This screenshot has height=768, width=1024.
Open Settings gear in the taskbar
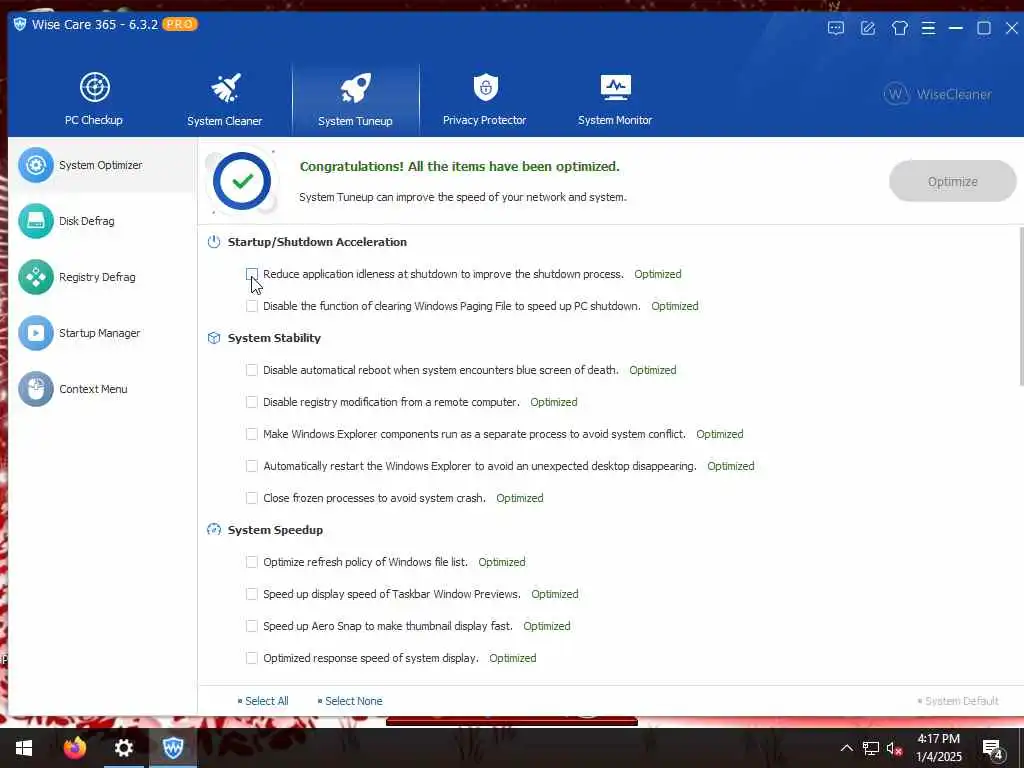point(123,748)
